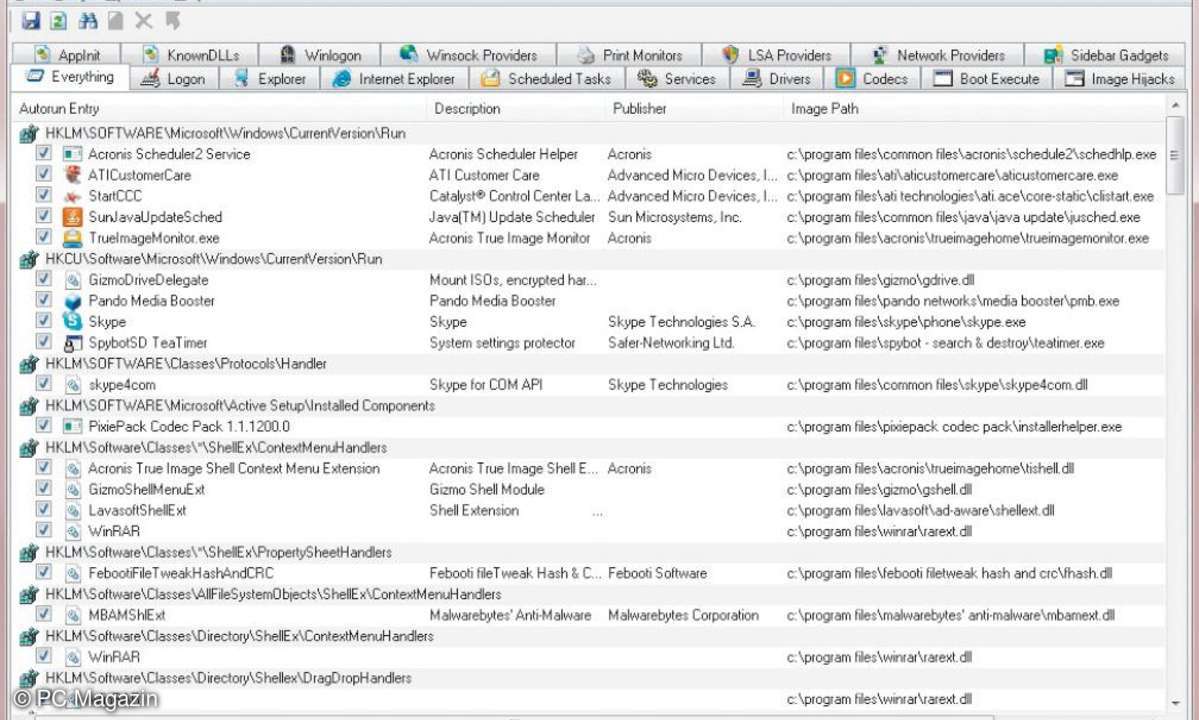Click the FebootiFileTweakHashAndCRC file icon
The image size is (1199, 720).
(73, 573)
